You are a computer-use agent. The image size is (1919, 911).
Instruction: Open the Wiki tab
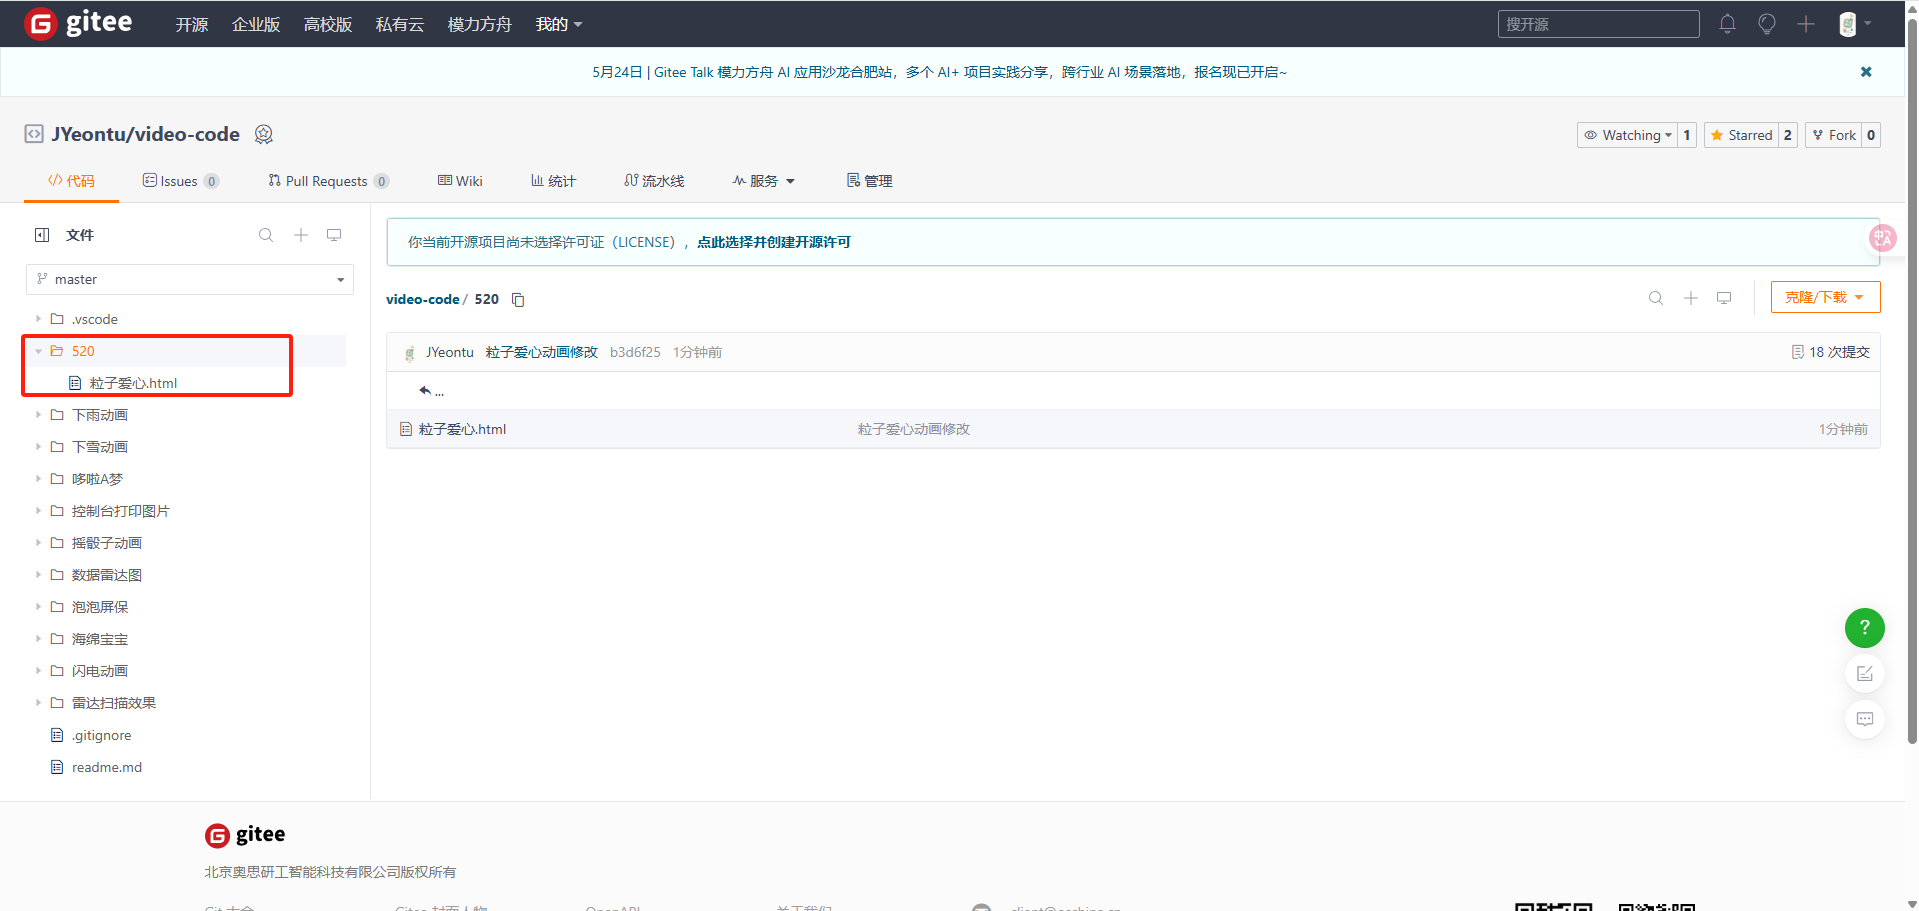coord(460,181)
